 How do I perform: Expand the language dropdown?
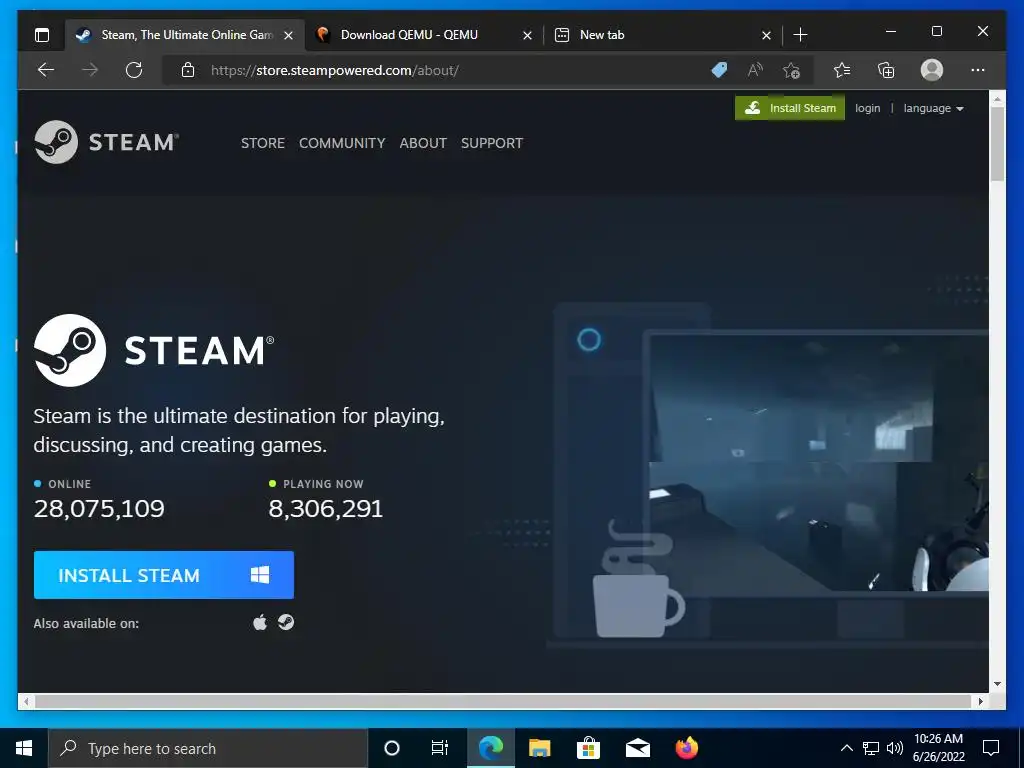933,108
